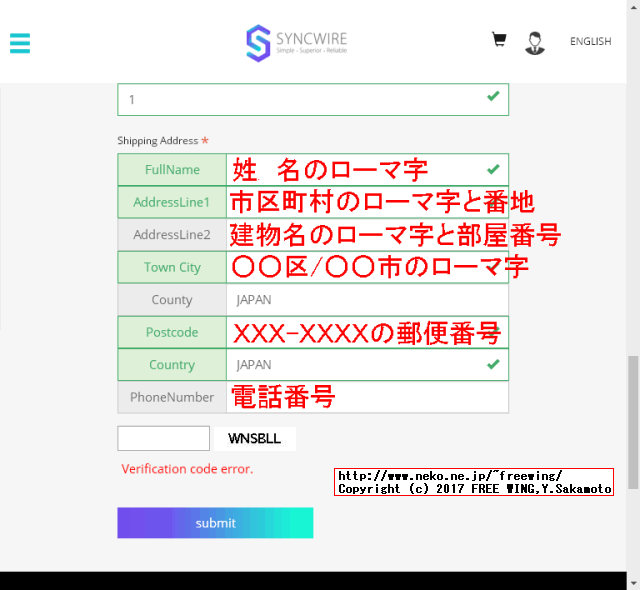Image resolution: width=640 pixels, height=590 pixels.
Task: Click the Verification code error message
Action: 187,469
